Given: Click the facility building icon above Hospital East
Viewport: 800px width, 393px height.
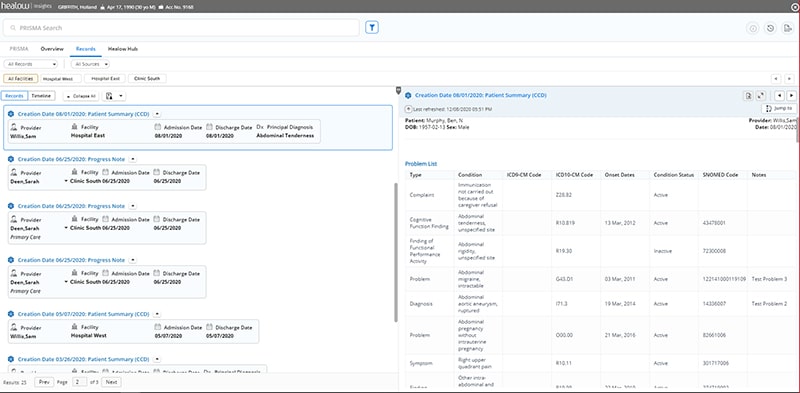Looking at the screenshot, I should pyautogui.click(x=74, y=127).
